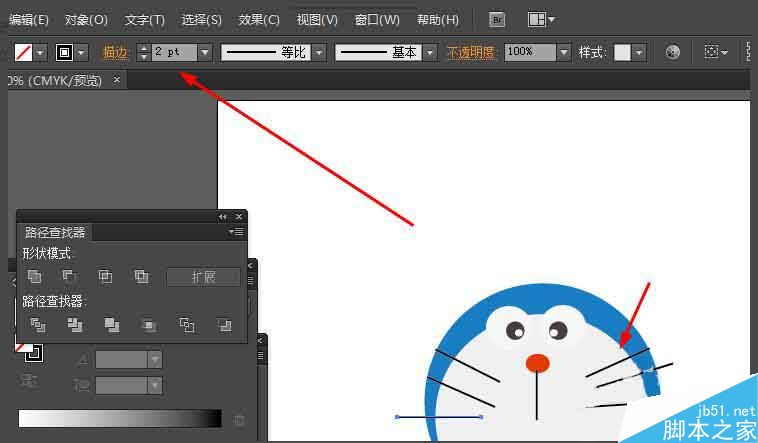Expand the opacity dropdown arrow
The image size is (758, 443).
pos(564,52)
